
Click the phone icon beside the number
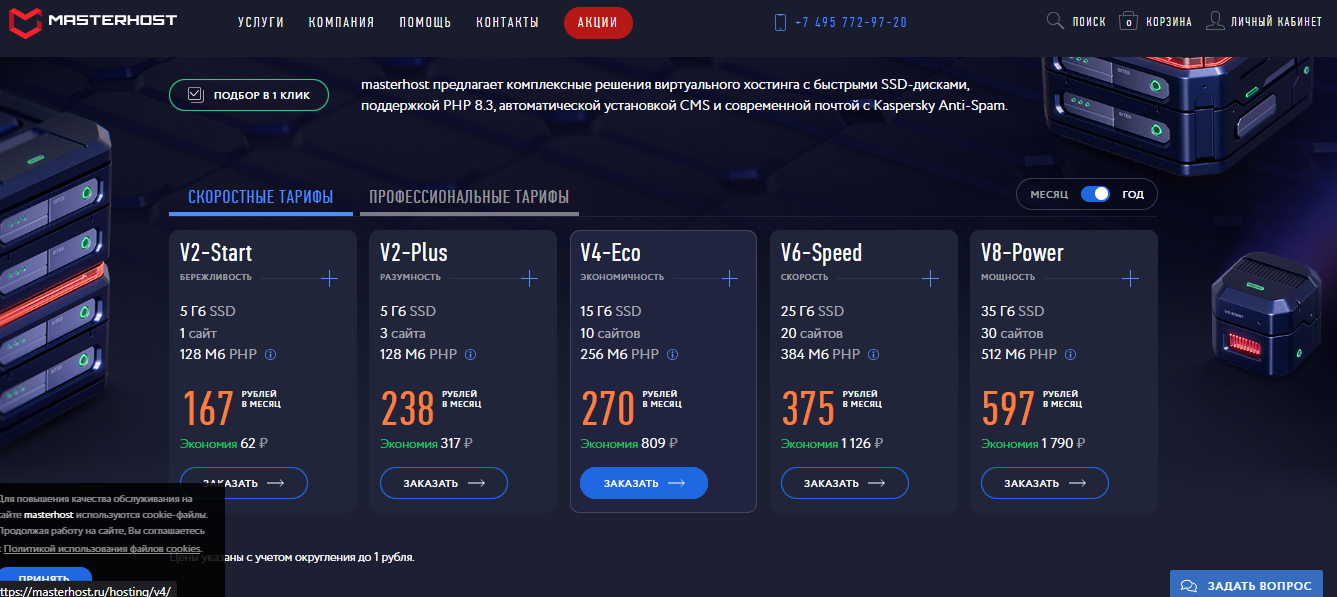click(780, 22)
